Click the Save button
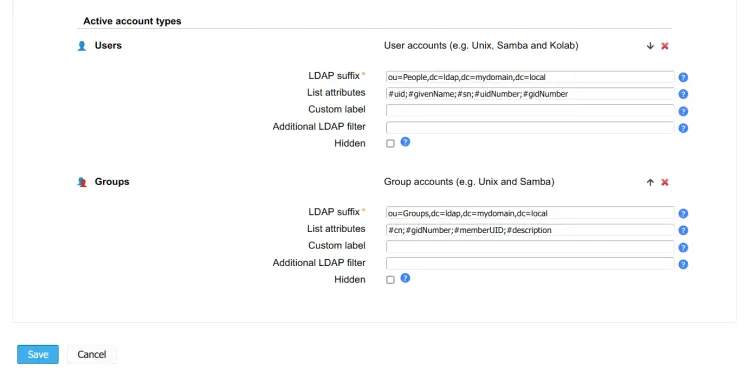Image resolution: width=750 pixels, height=373 pixels. (38, 354)
